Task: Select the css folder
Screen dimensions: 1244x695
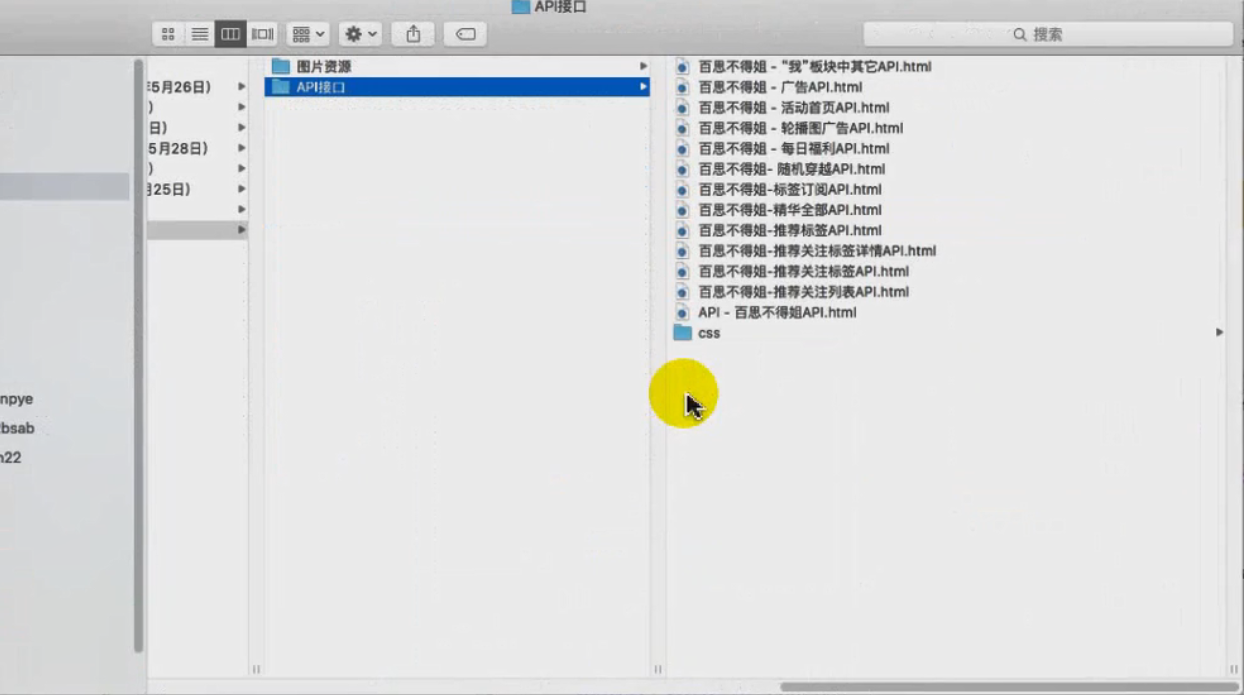Action: 709,333
